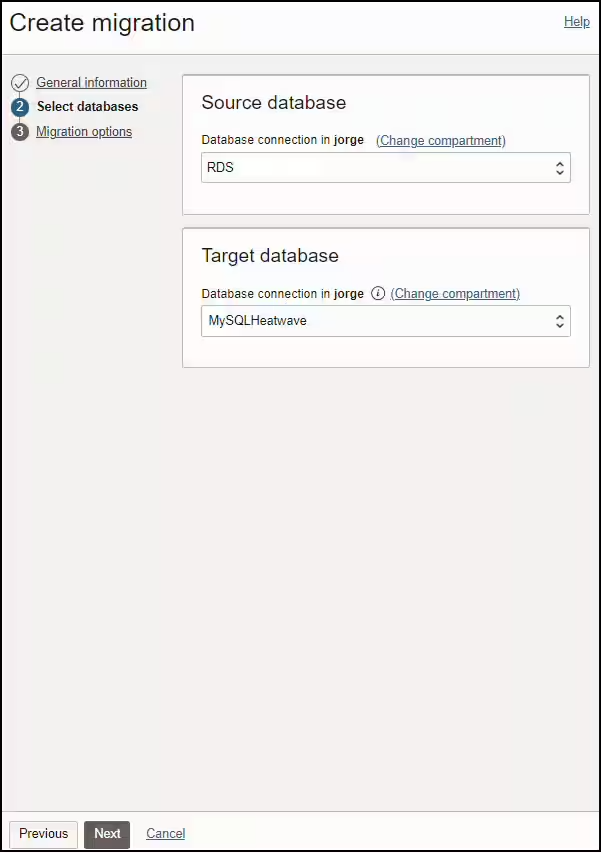
Task: Click the step 2 numbered circle indicator
Action: point(21,107)
